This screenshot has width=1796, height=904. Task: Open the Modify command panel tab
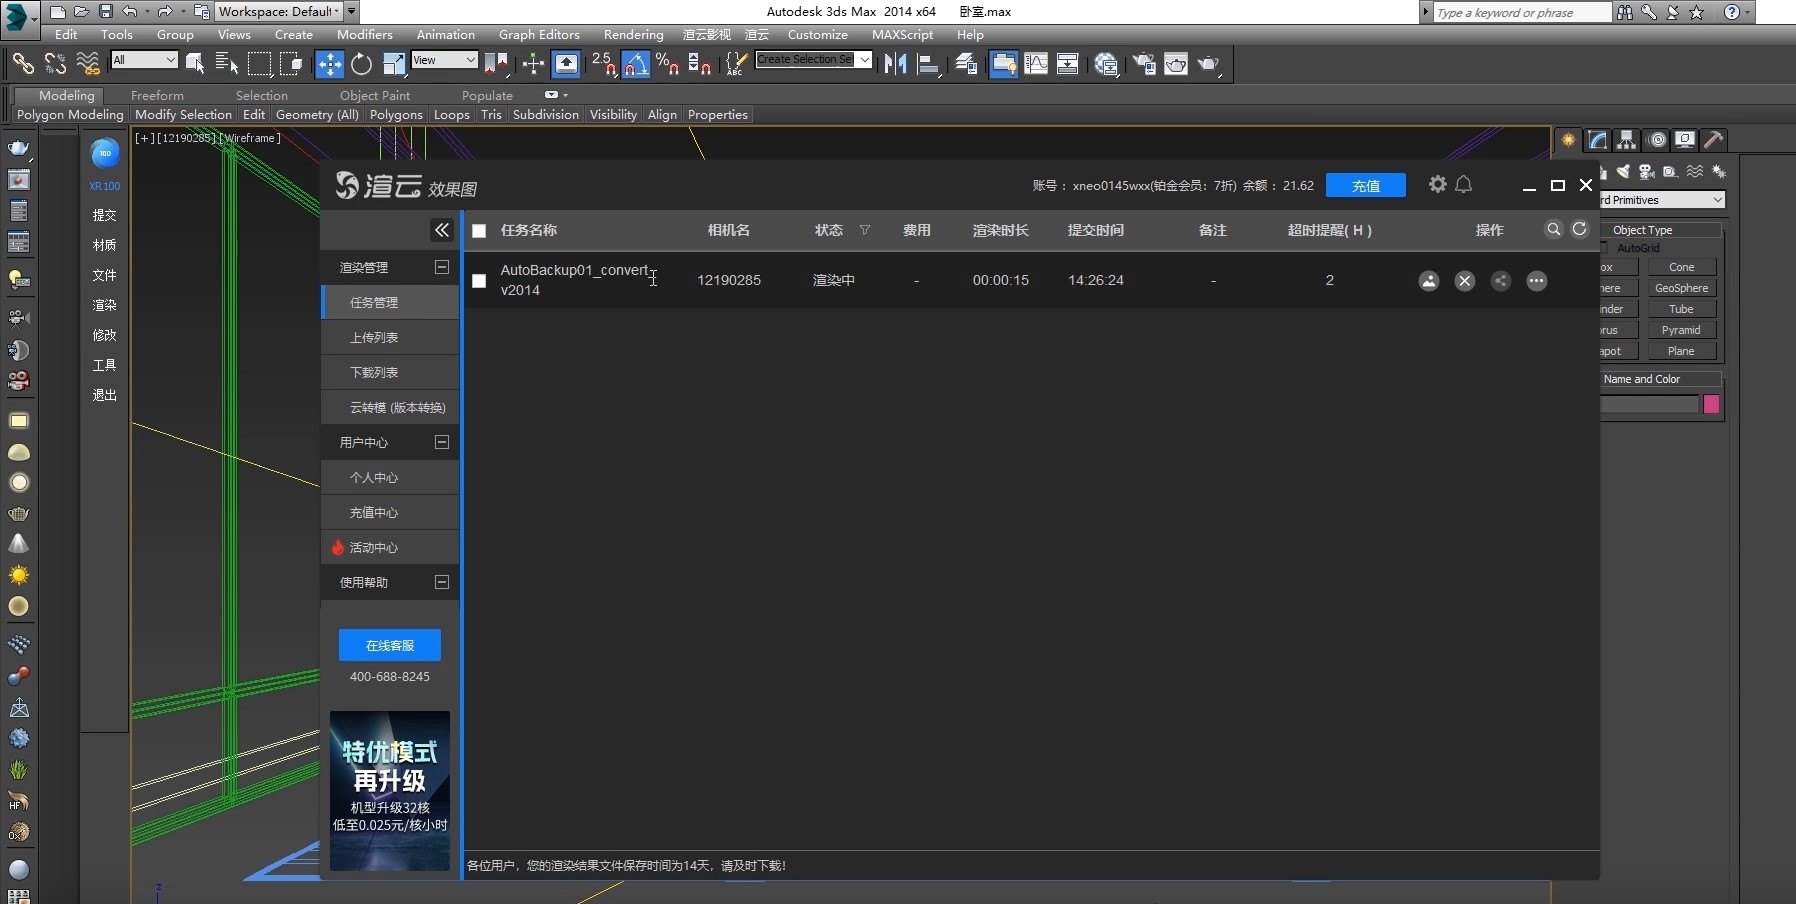point(1597,140)
